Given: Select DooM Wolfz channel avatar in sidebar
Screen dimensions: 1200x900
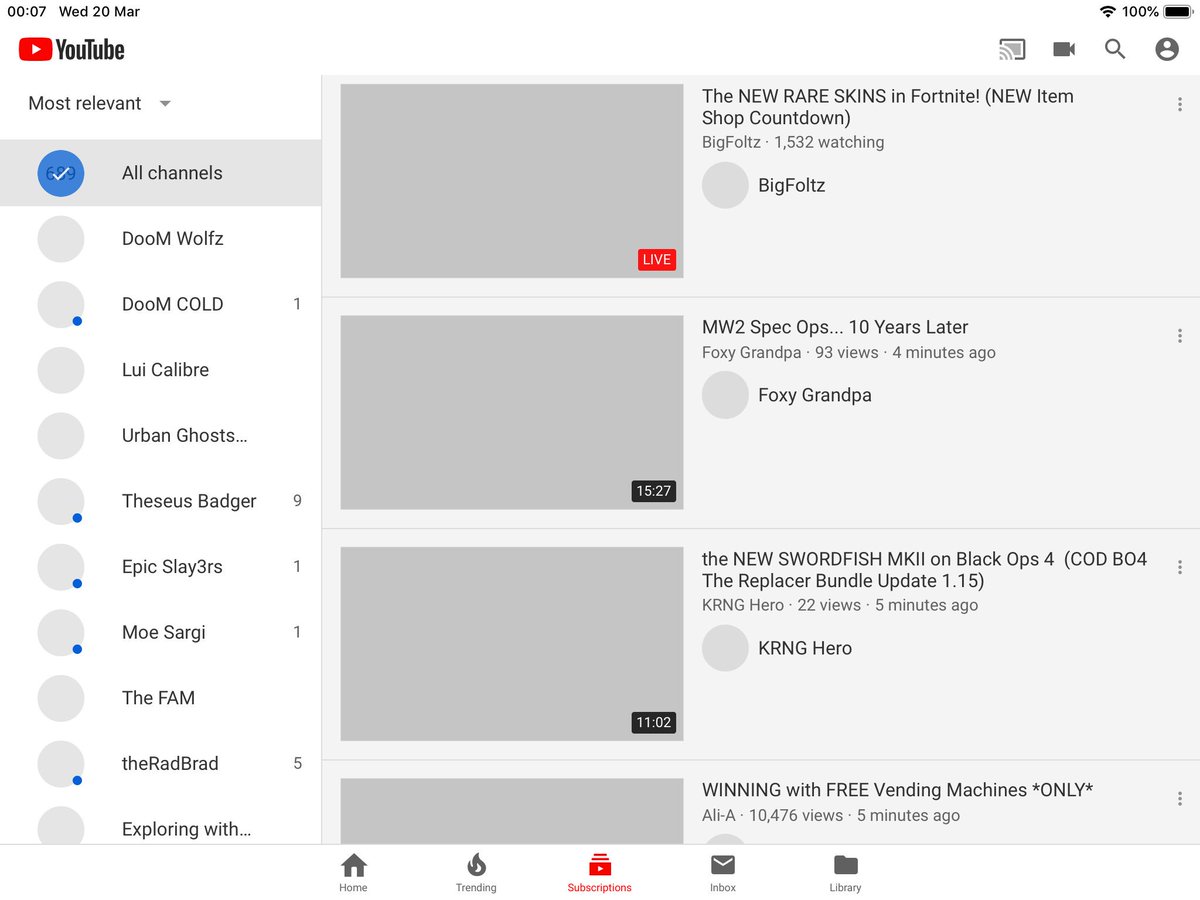Looking at the screenshot, I should [61, 239].
